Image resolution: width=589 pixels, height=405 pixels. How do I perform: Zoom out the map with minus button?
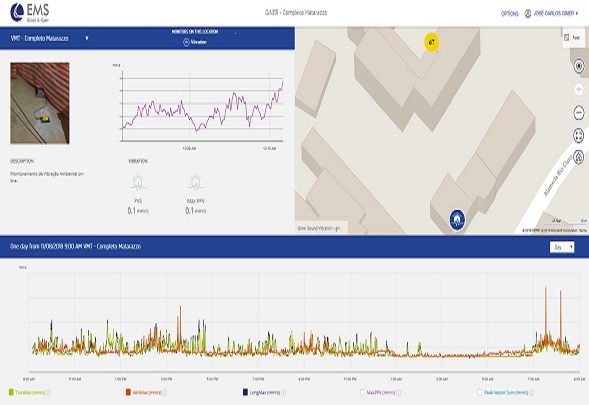click(x=579, y=112)
